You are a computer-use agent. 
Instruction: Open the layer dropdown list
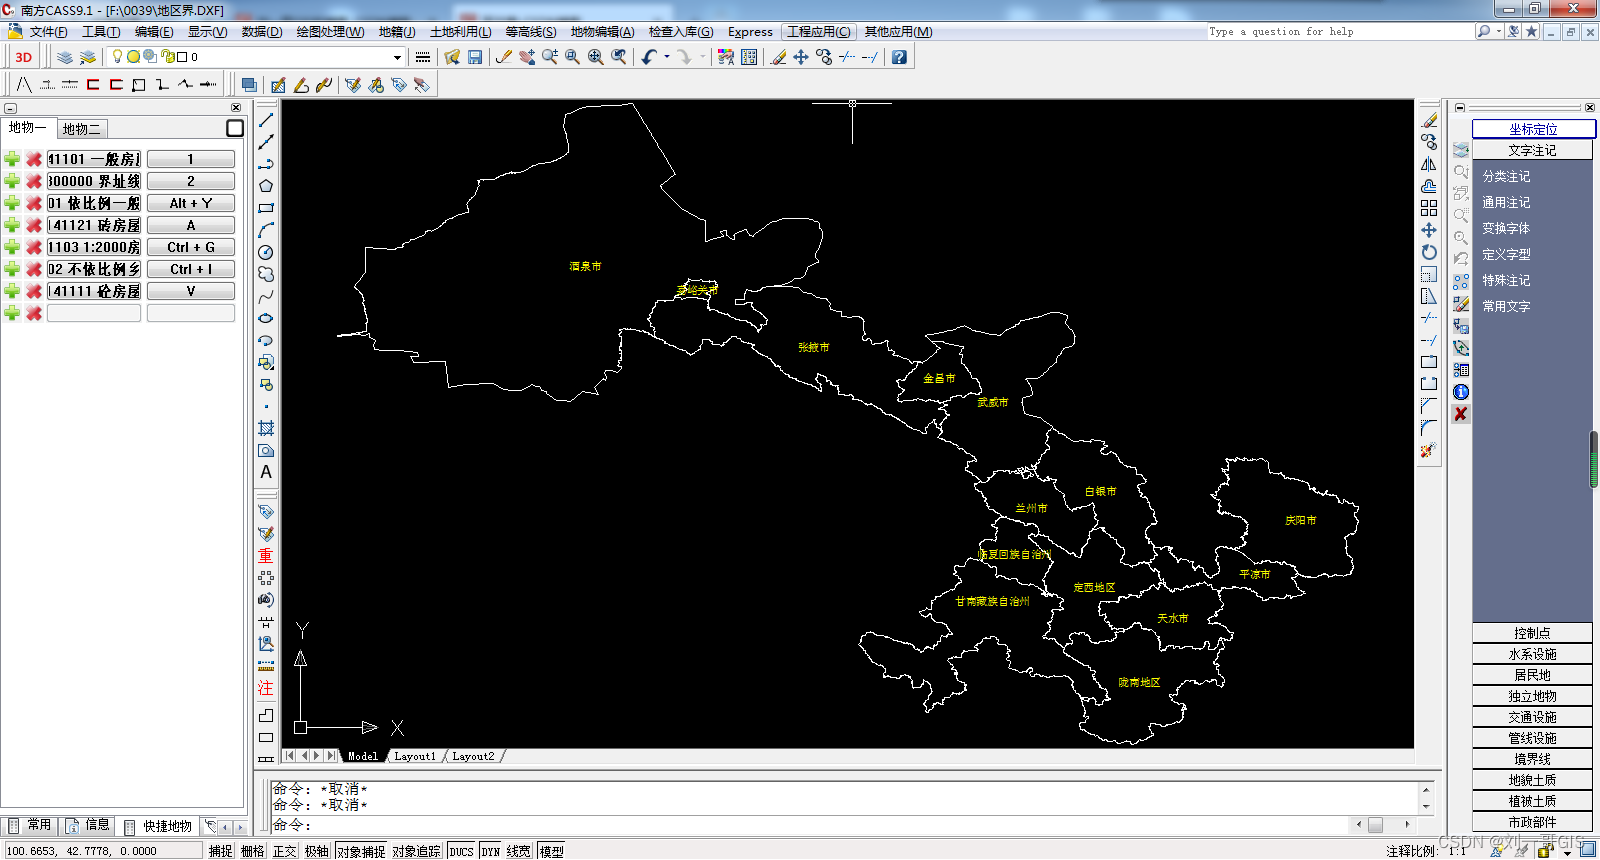[x=397, y=57]
